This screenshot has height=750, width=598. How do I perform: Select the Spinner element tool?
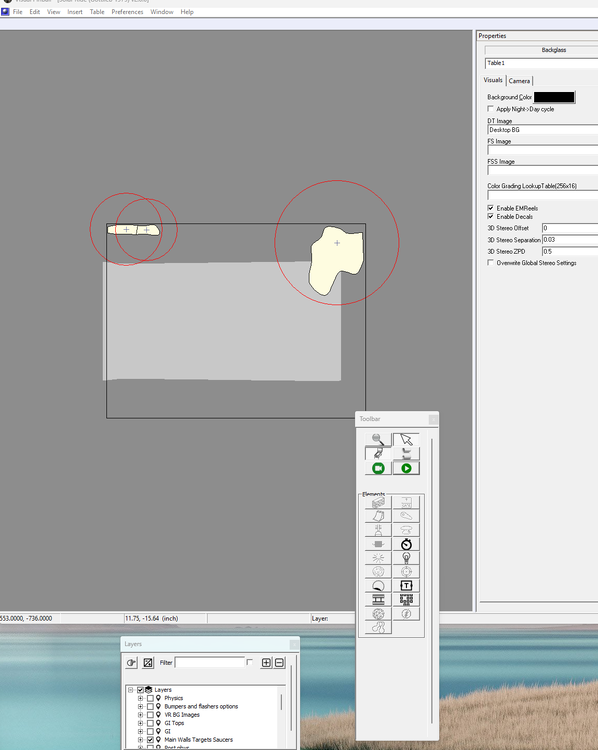tap(378, 544)
